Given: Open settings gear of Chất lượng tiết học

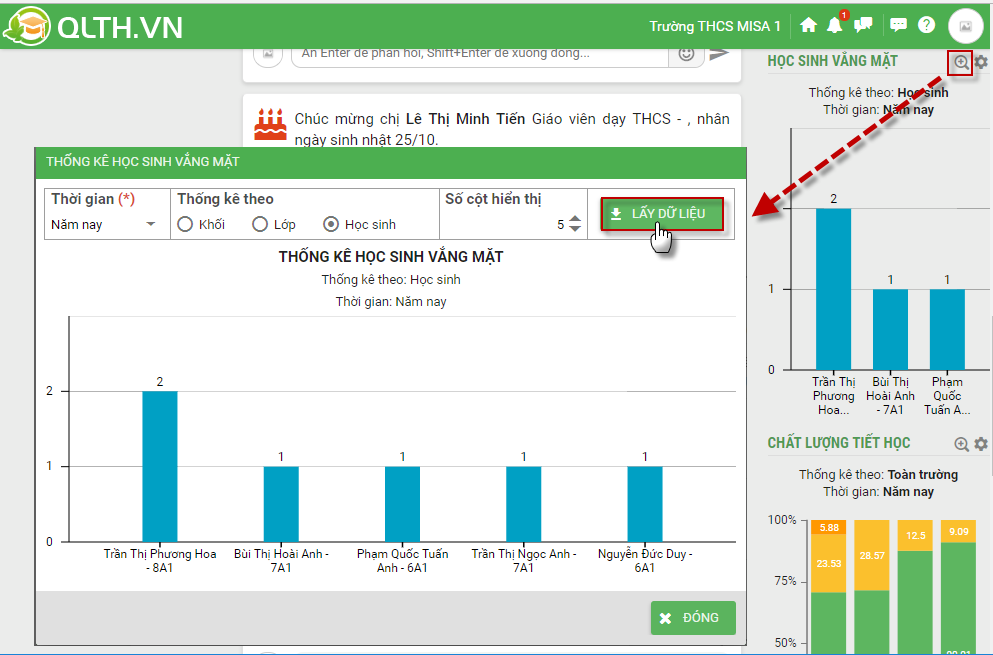Looking at the screenshot, I should tap(981, 444).
